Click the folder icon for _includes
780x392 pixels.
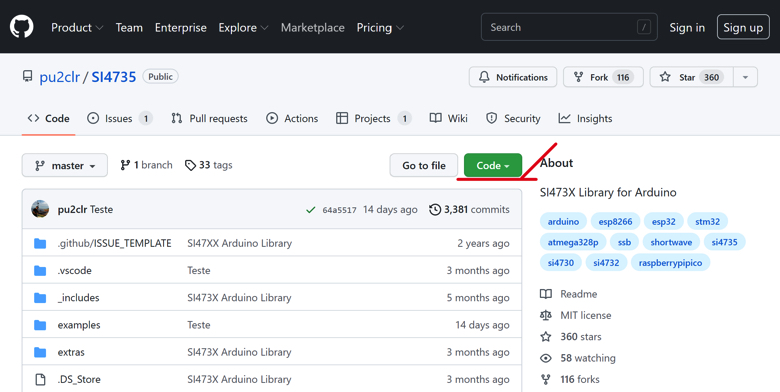(40, 297)
